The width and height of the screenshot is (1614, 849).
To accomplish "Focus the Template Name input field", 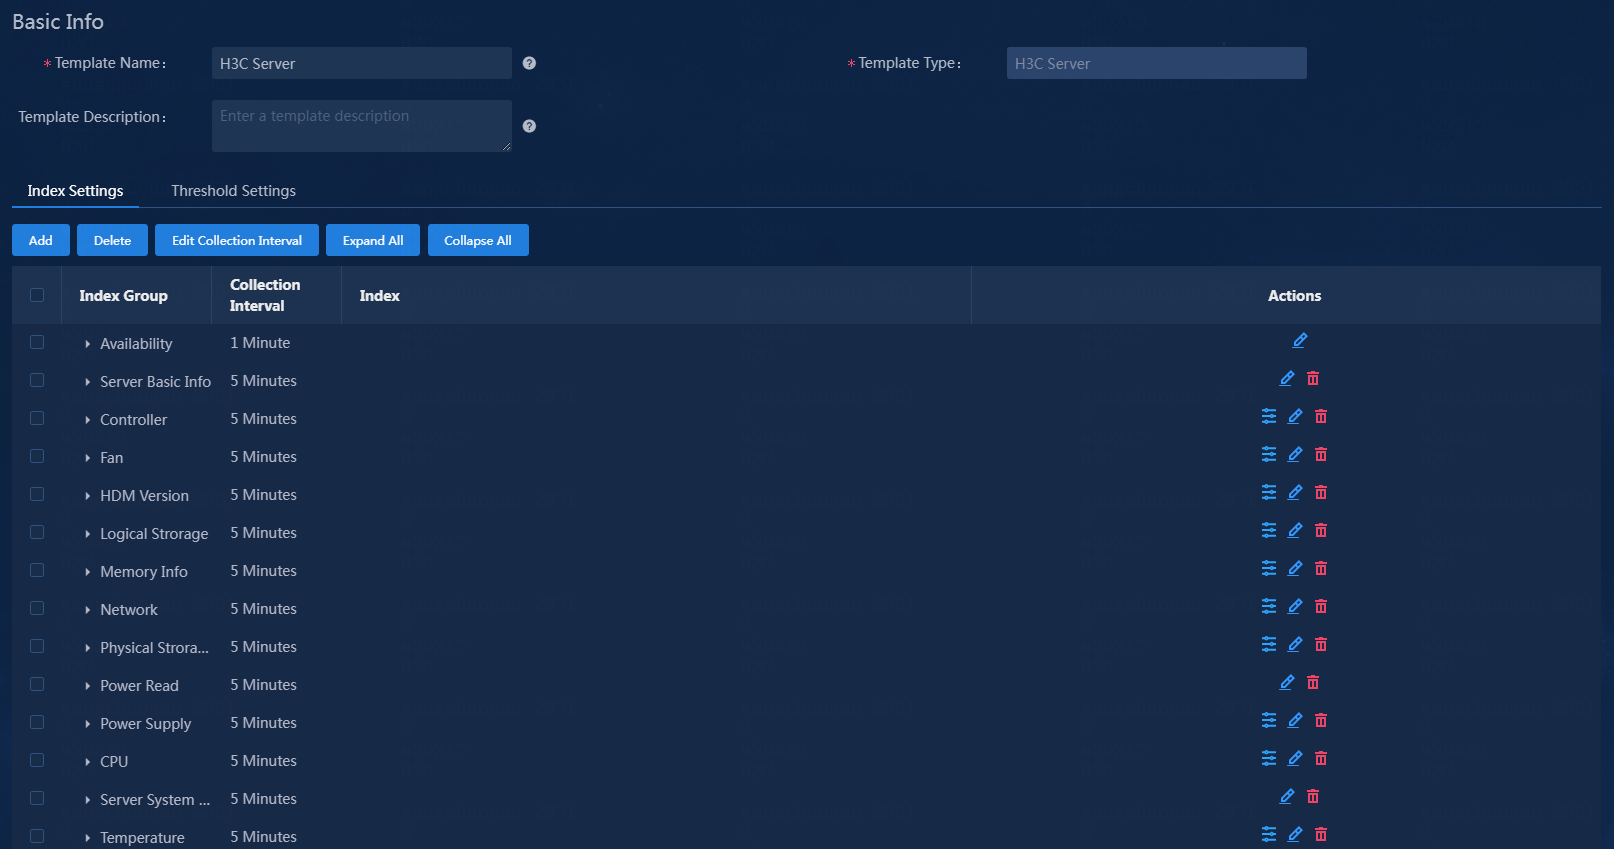I will [x=362, y=63].
